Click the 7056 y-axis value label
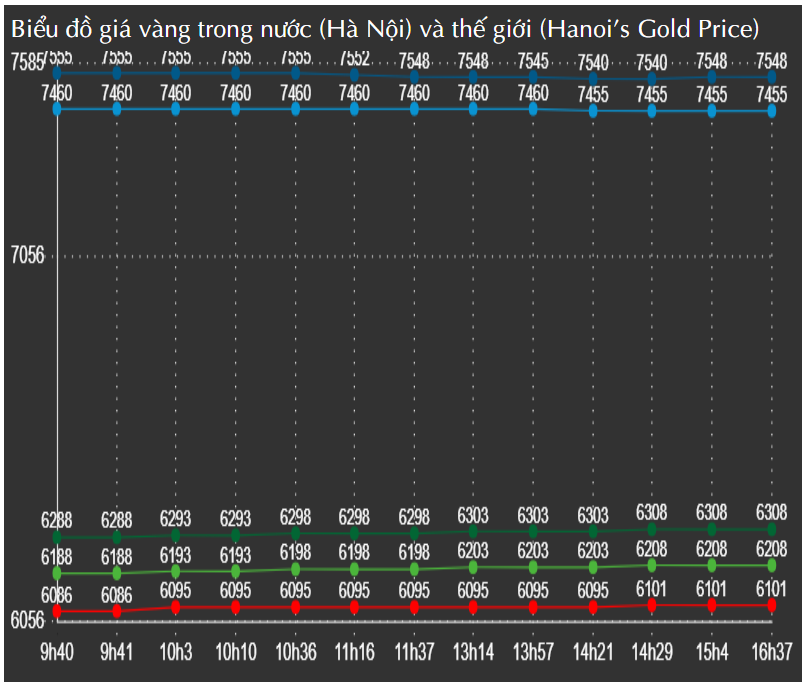This screenshot has height=688, width=811. pyautogui.click(x=27, y=256)
